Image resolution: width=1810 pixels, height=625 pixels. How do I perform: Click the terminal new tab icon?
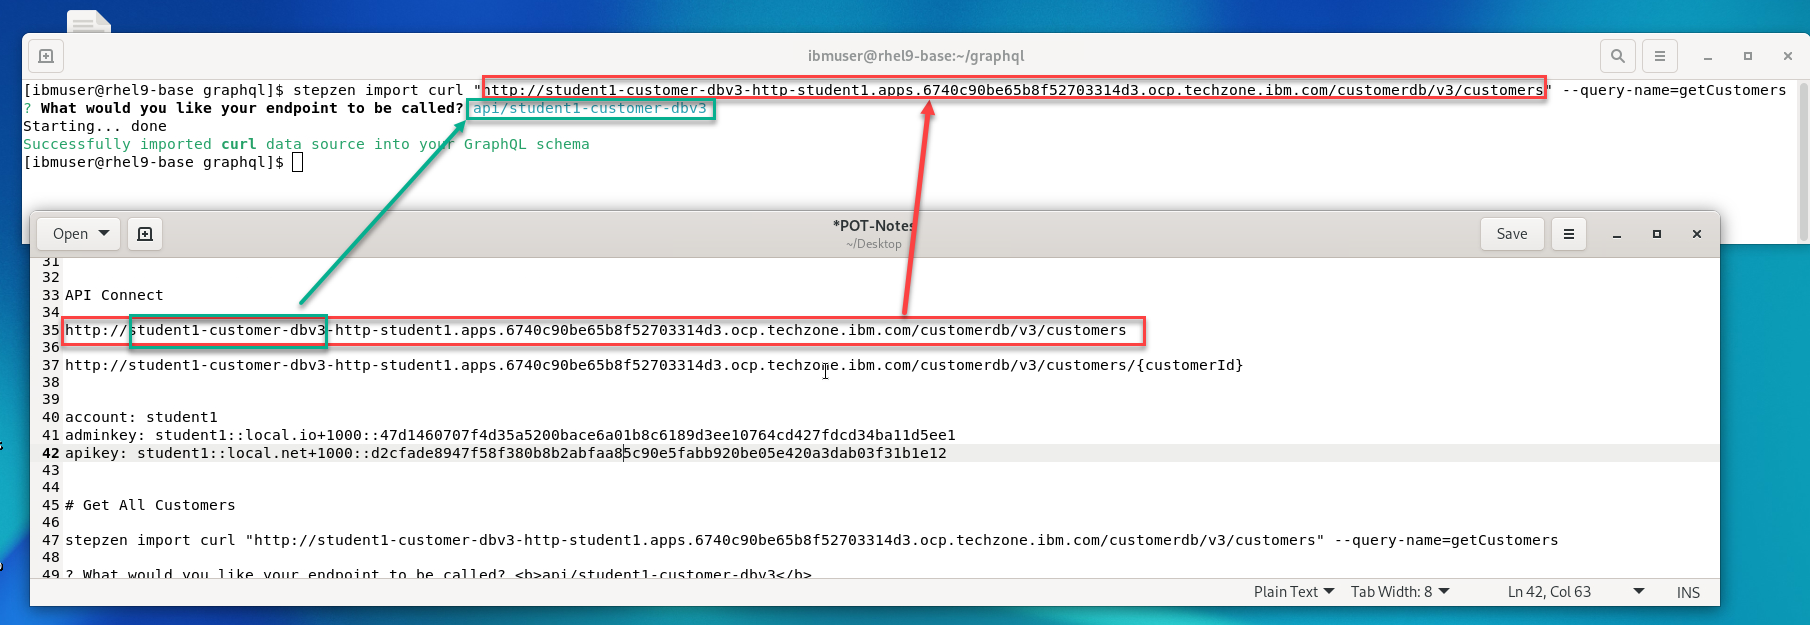click(46, 56)
